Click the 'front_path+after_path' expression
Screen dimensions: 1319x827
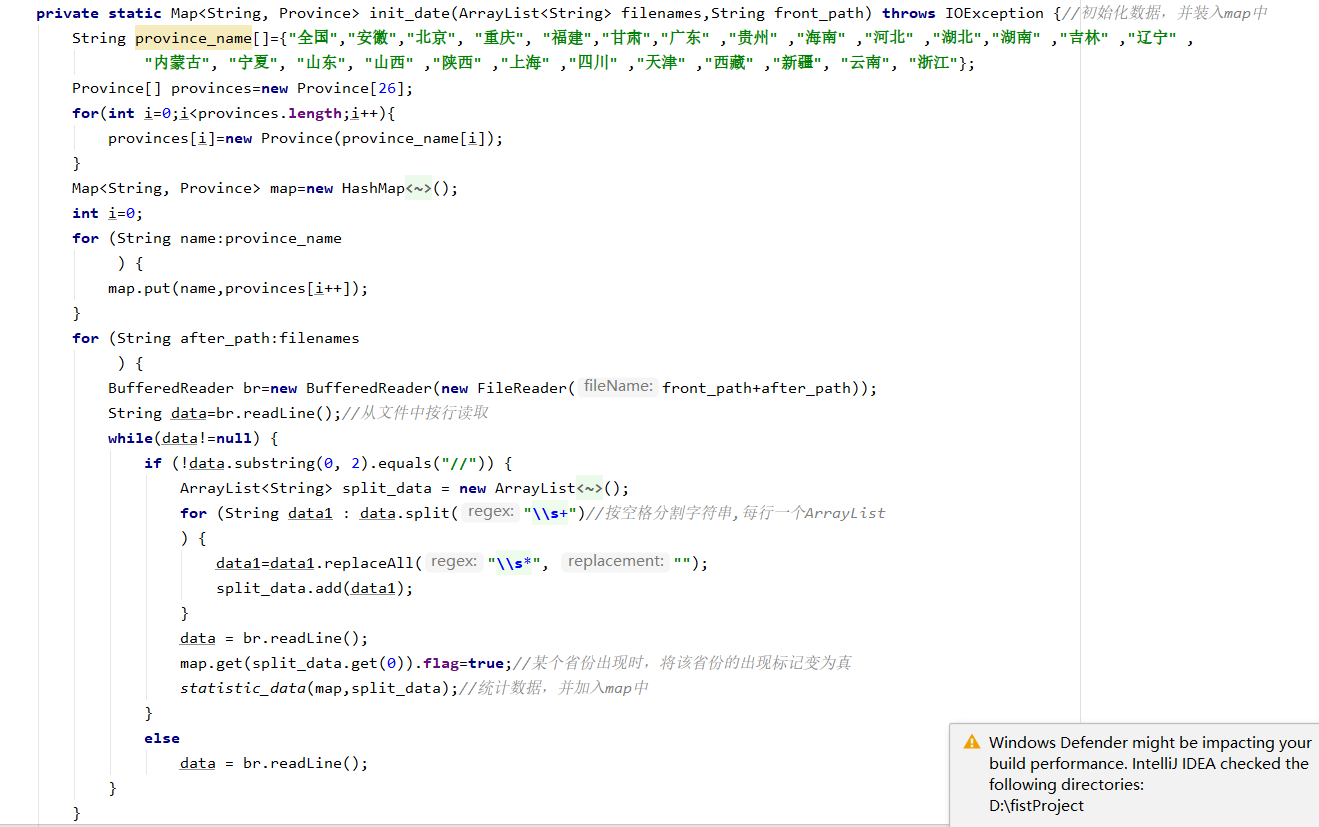(756, 388)
